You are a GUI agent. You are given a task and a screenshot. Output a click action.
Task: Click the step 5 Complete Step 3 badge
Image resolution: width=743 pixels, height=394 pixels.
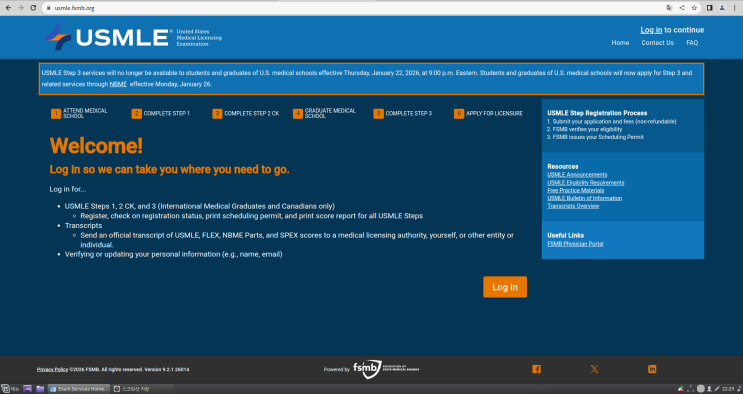(x=378, y=114)
